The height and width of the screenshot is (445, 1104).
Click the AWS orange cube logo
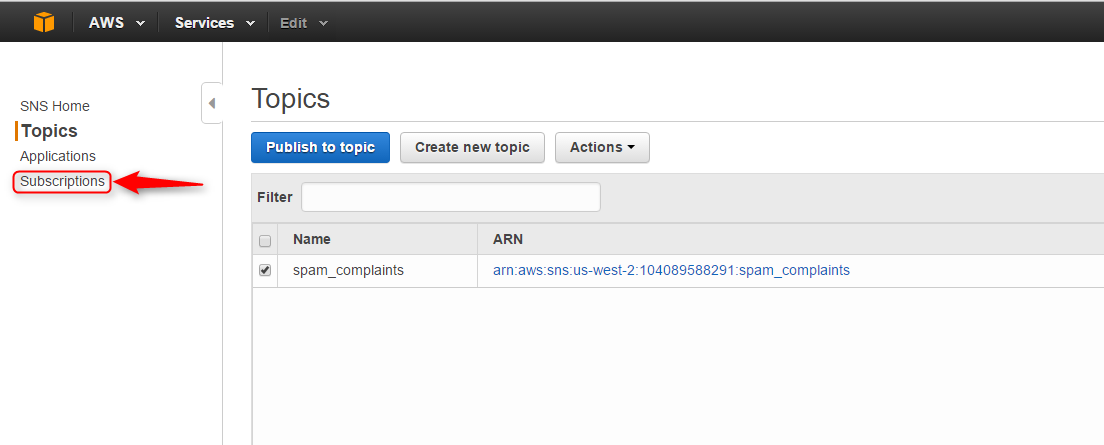click(x=44, y=22)
